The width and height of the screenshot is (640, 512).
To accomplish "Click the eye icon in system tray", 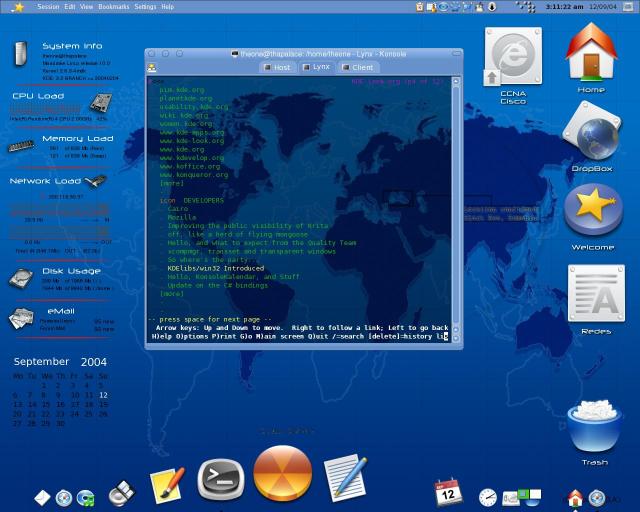I will pos(443,7).
